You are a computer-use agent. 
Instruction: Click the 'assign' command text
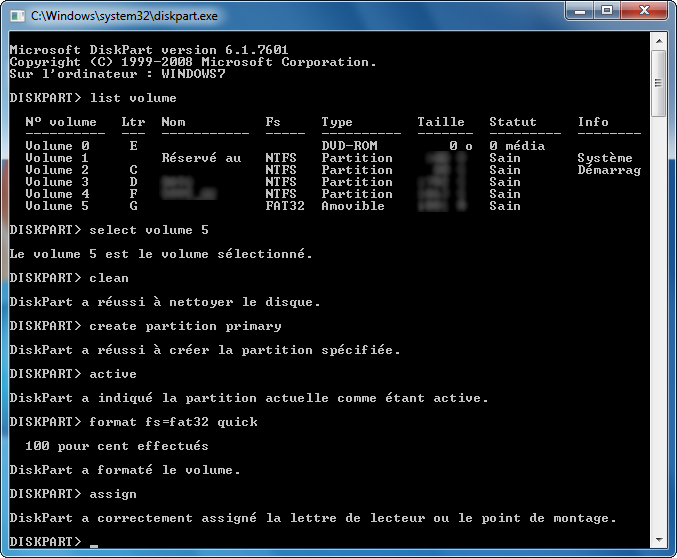(113, 494)
